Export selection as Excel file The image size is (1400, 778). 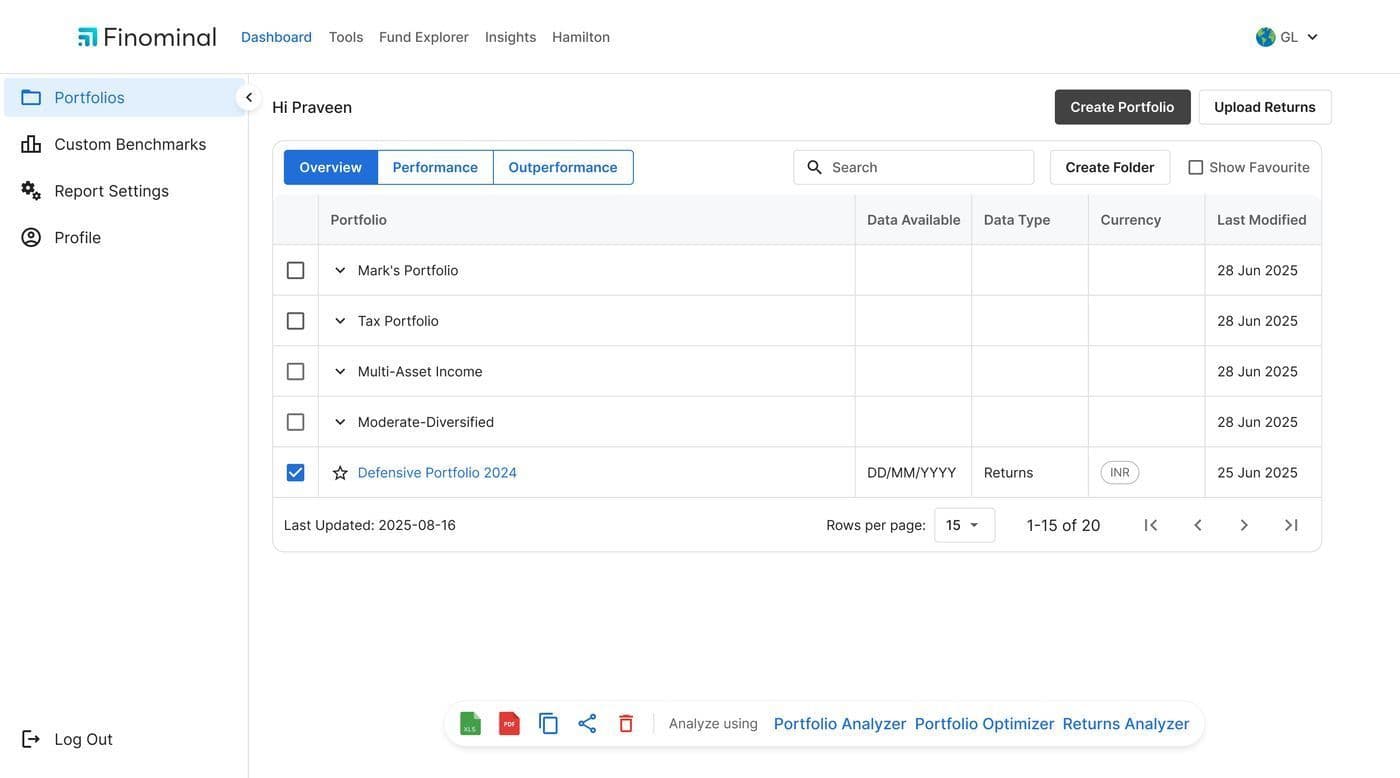[x=470, y=723]
